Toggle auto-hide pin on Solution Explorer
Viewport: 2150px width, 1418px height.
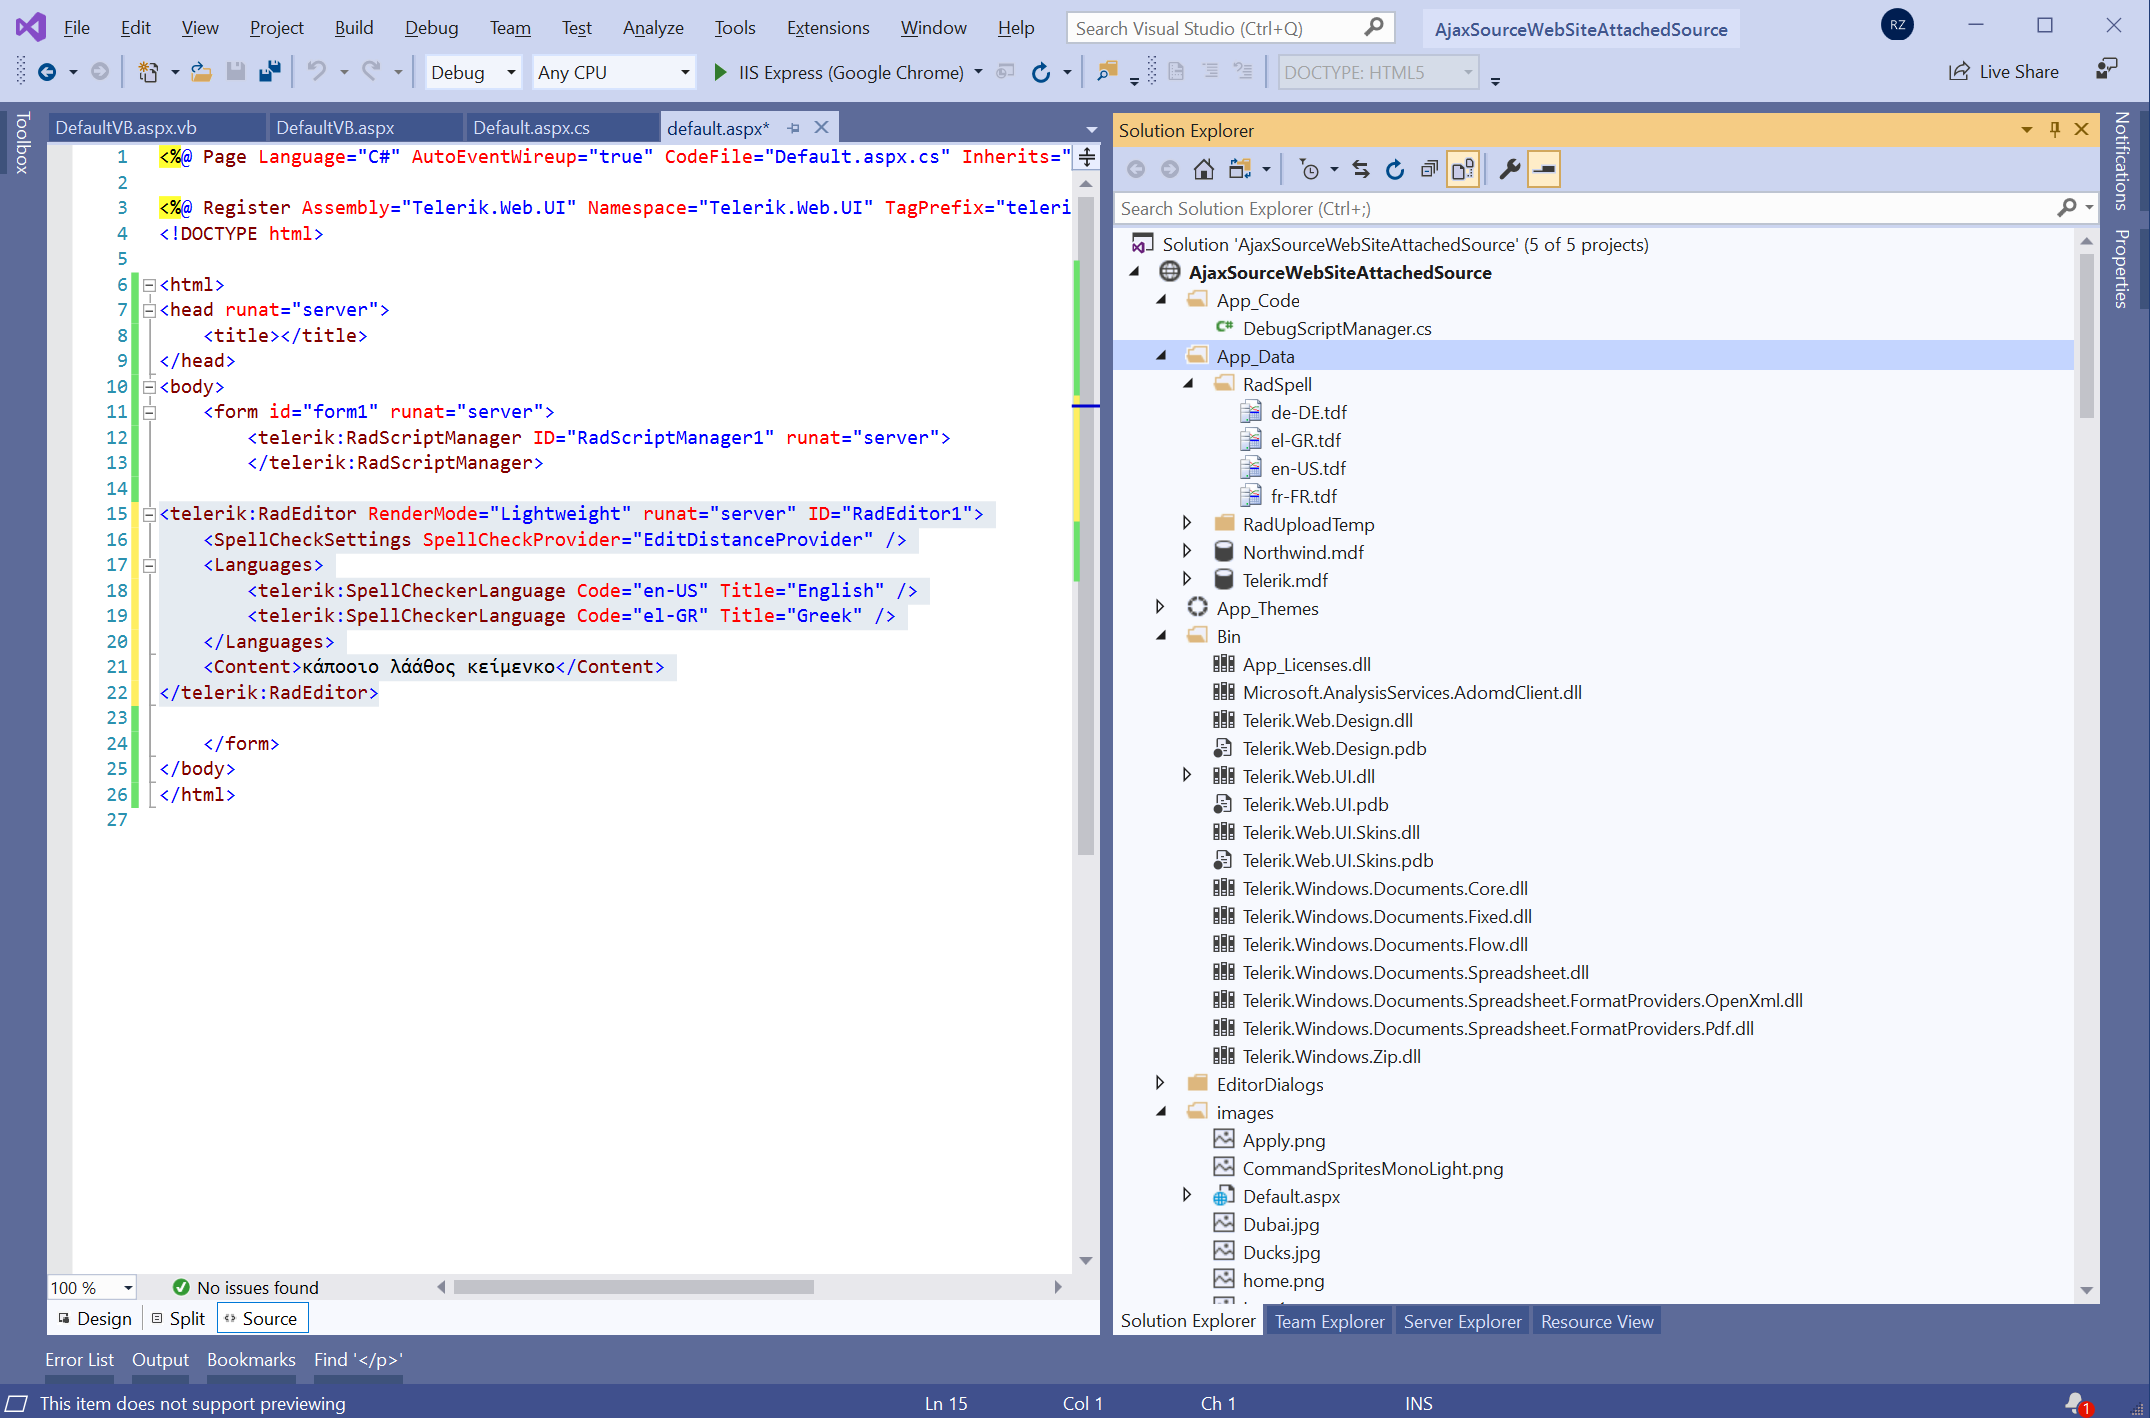tap(2055, 130)
